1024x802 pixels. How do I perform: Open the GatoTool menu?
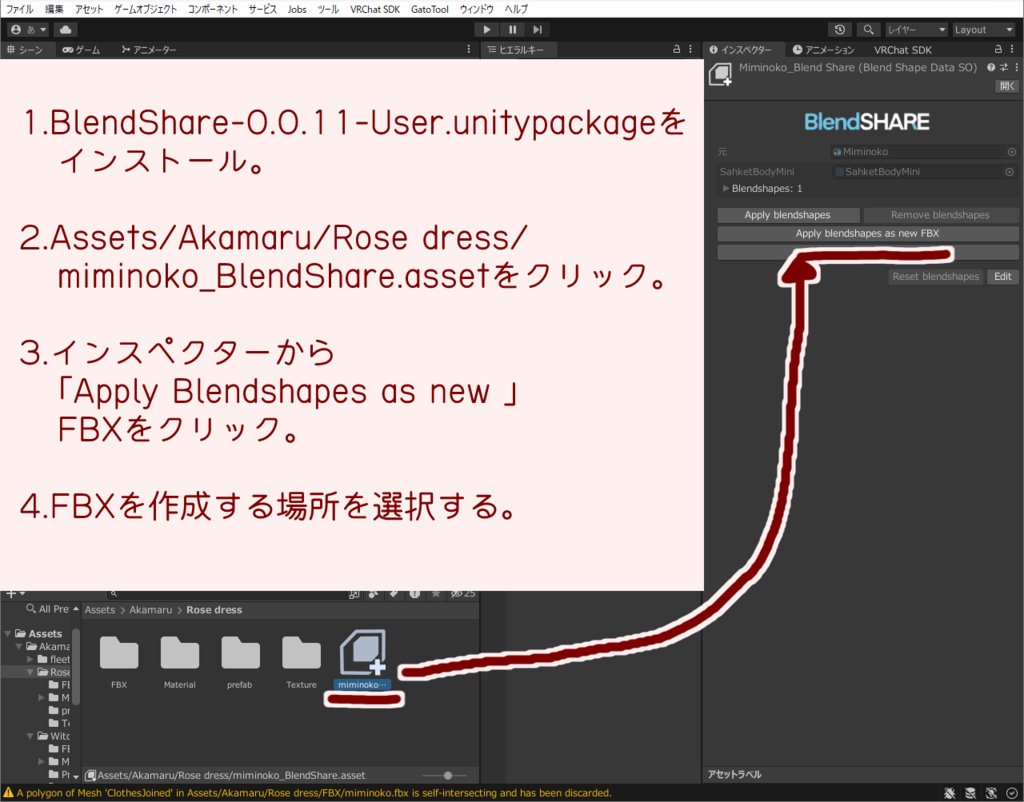(430, 9)
